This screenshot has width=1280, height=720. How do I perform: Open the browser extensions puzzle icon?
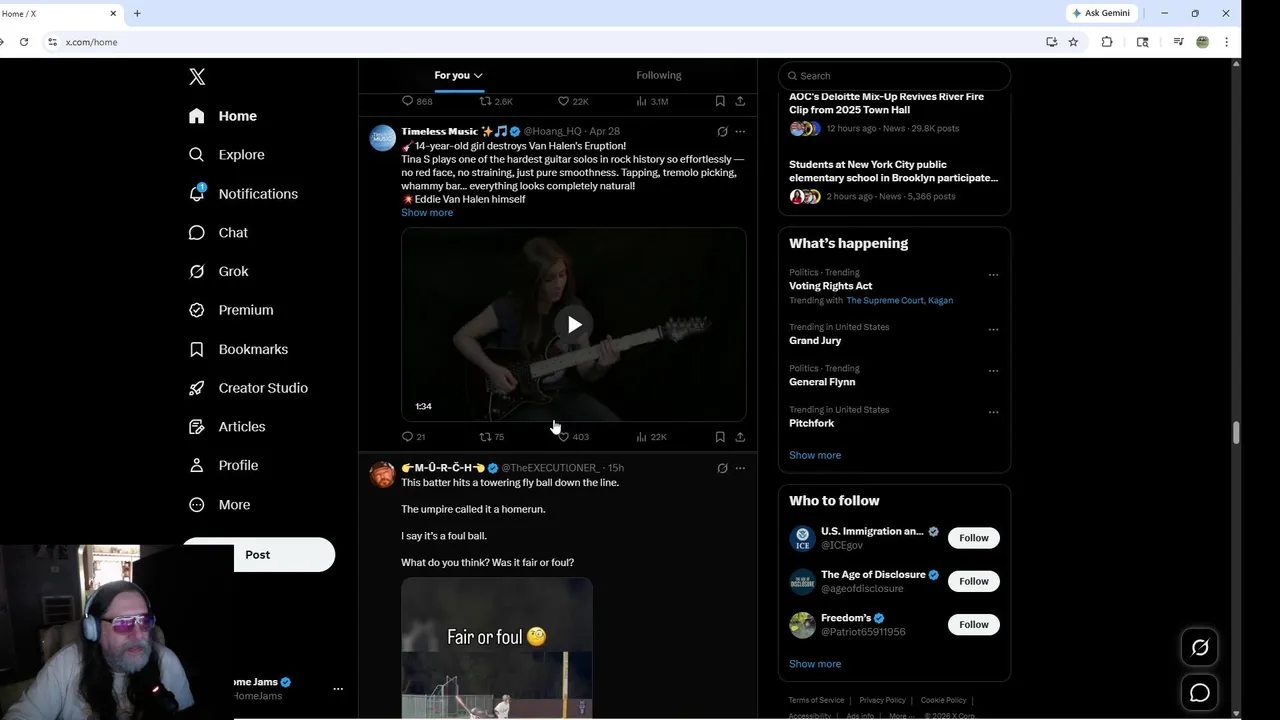[x=1107, y=42]
